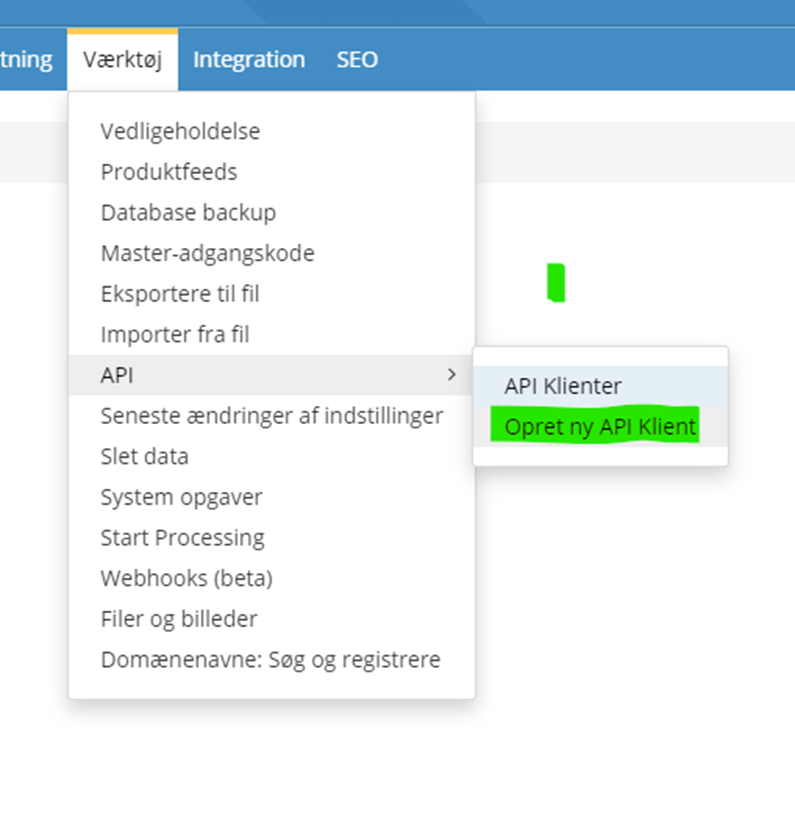Image resolution: width=795 pixels, height=819 pixels.
Task: Switch to the Integration tab
Action: point(248,60)
